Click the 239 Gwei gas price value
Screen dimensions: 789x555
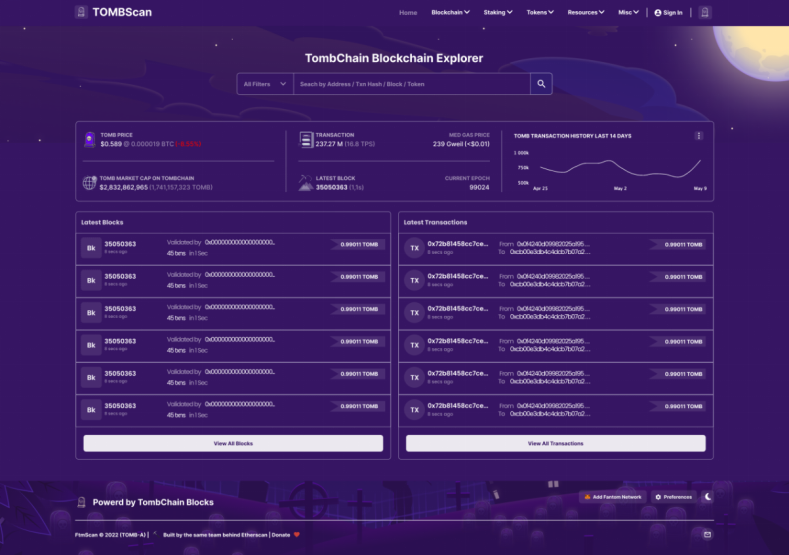(461, 144)
